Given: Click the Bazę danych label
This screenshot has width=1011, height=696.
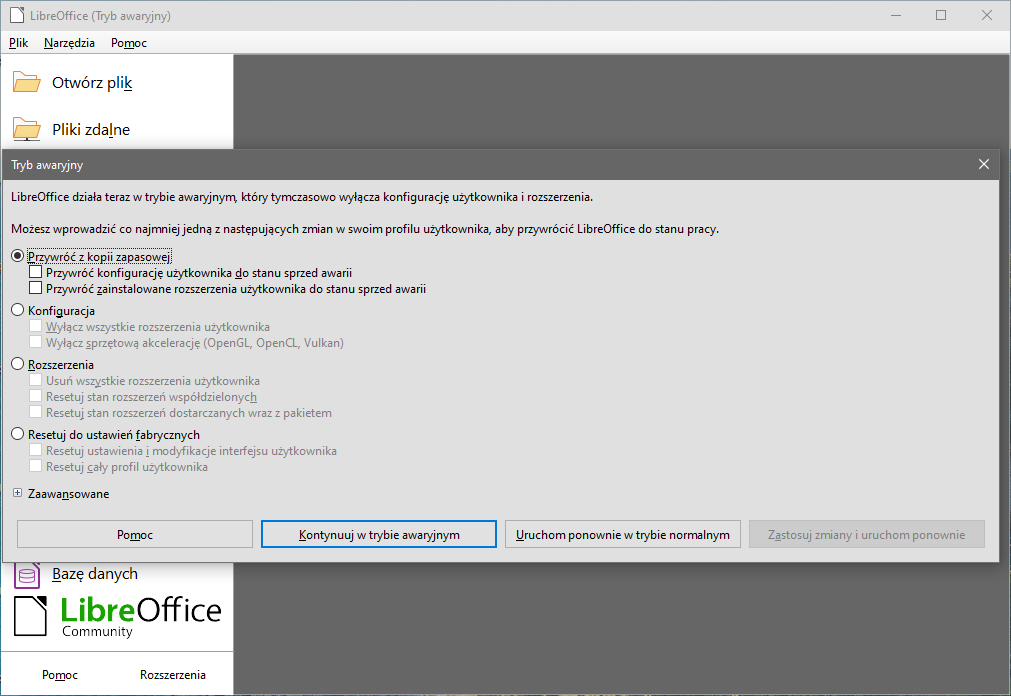Looking at the screenshot, I should click(95, 573).
